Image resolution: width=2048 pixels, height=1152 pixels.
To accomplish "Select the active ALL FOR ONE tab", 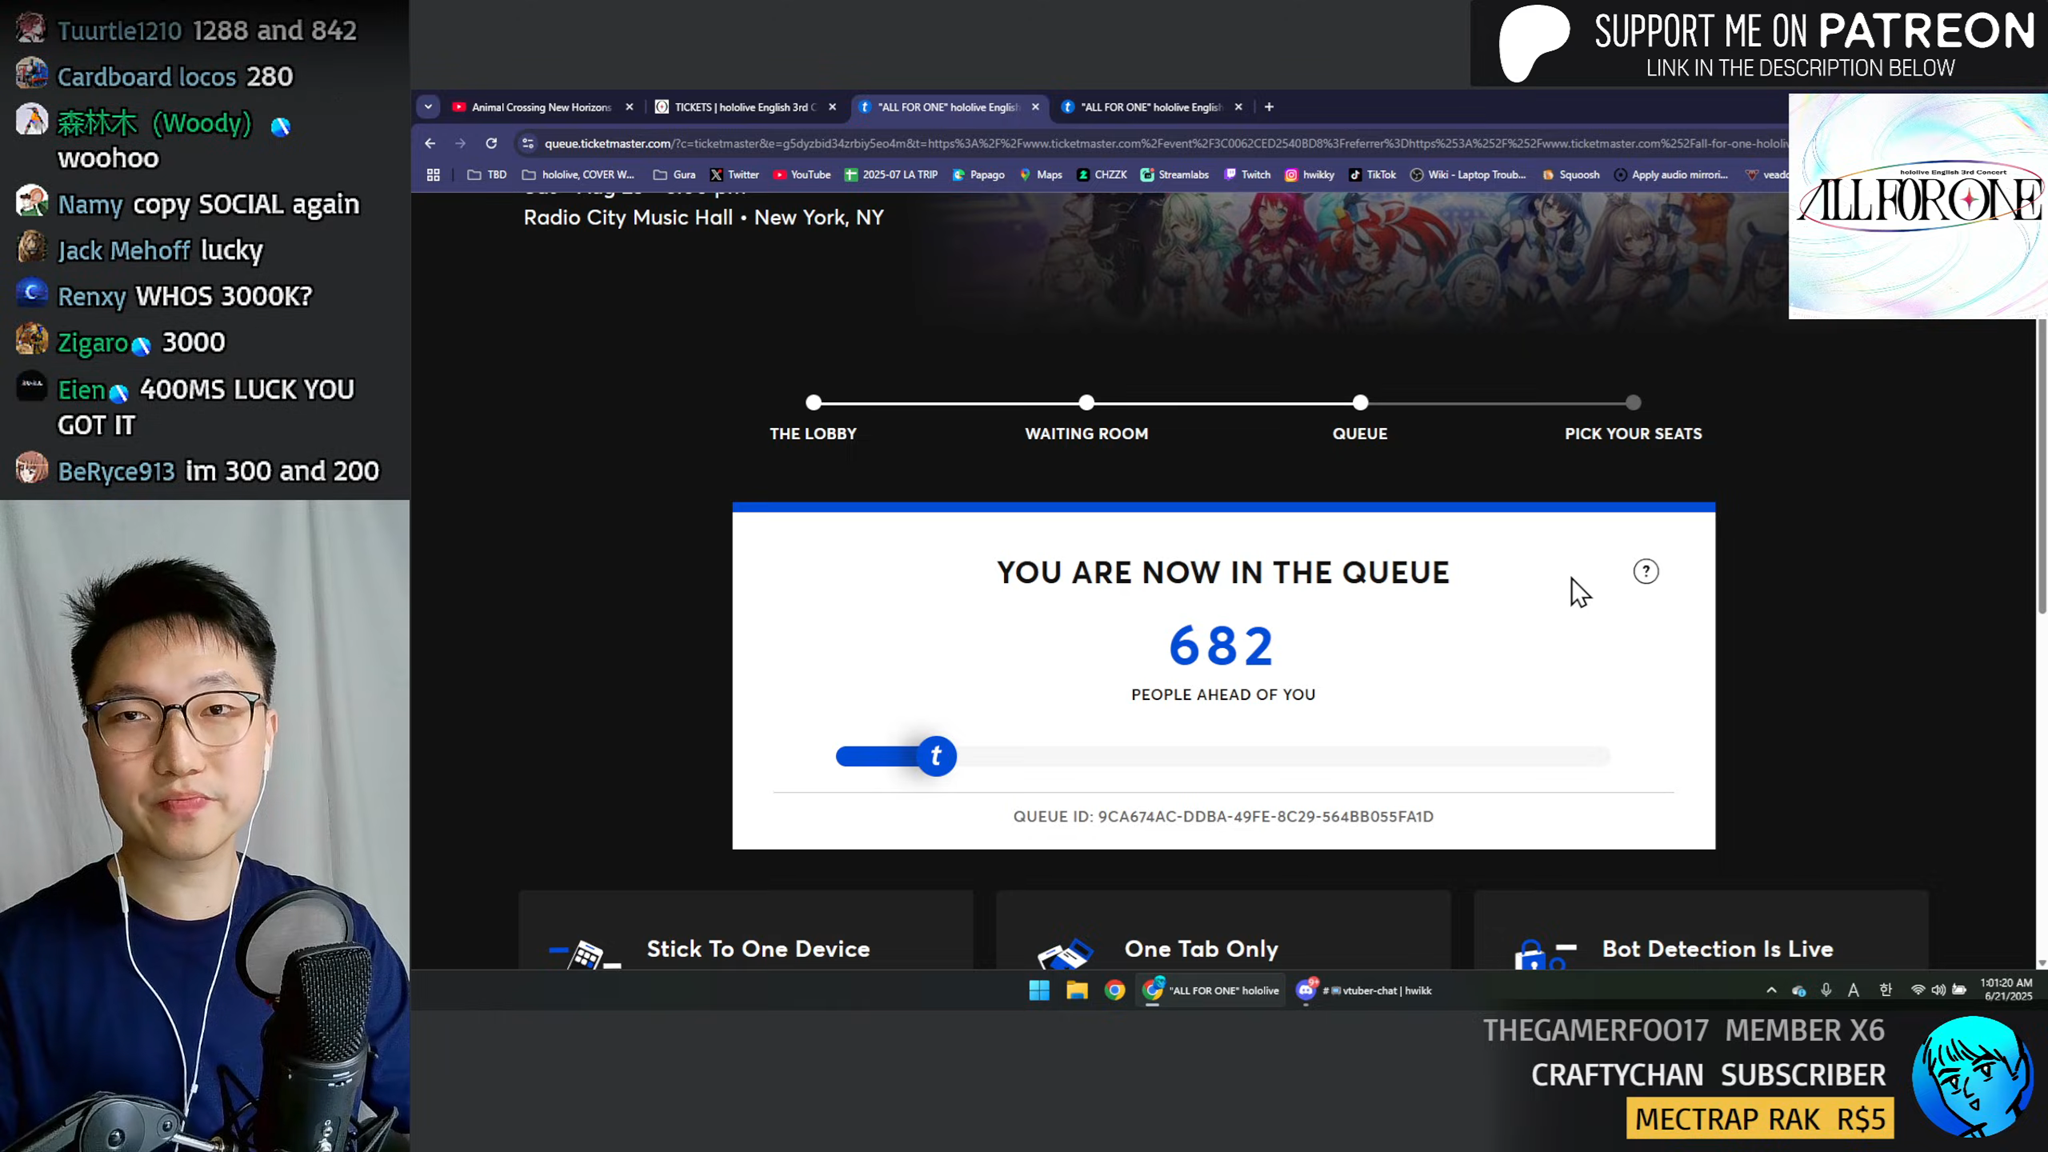I will [x=949, y=107].
